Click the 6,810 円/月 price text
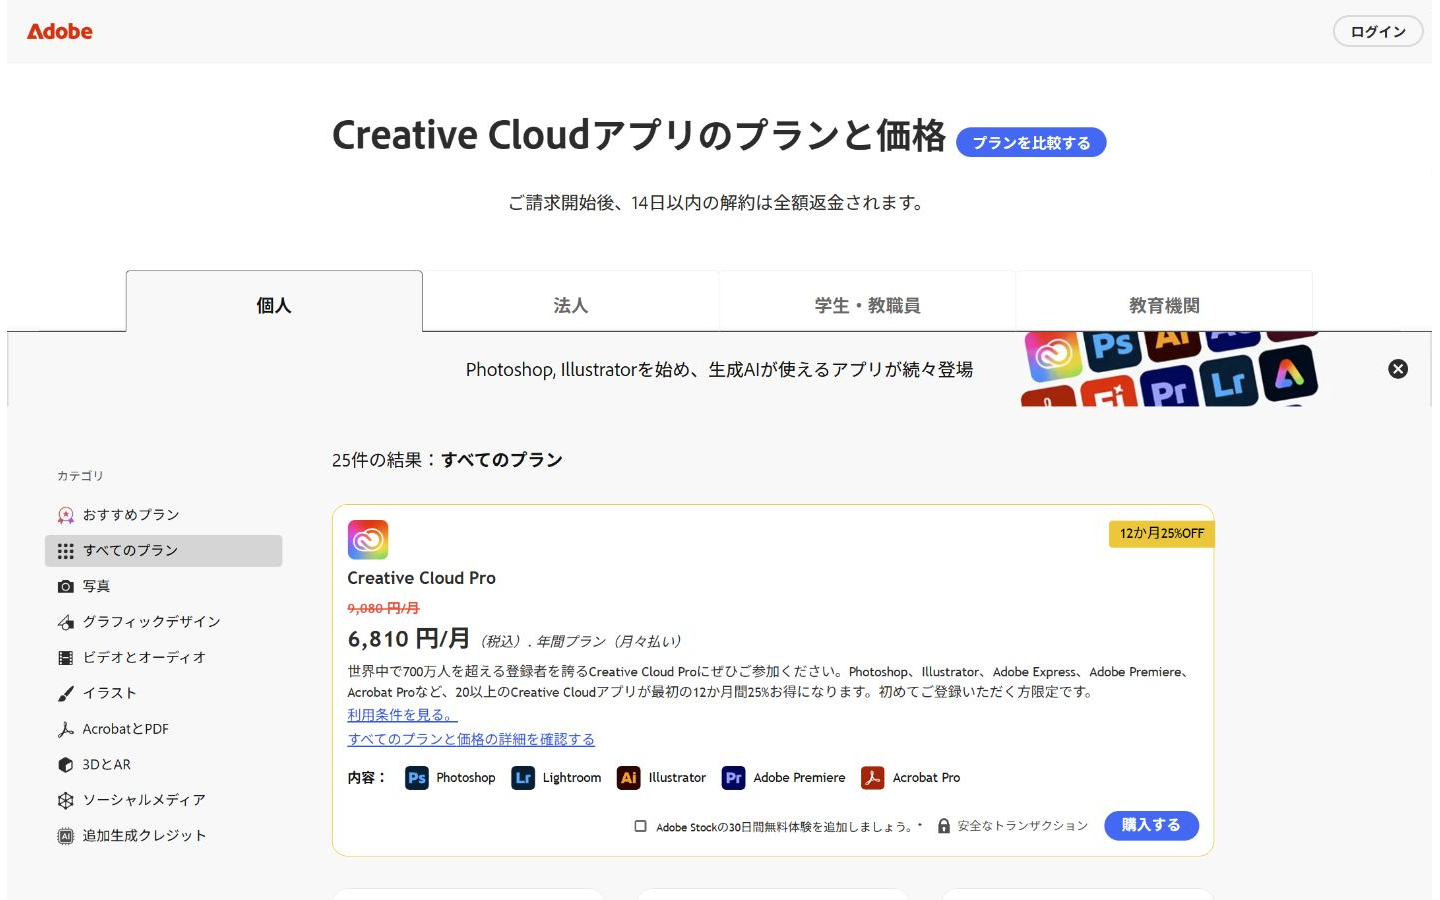This screenshot has height=900, width=1440. [409, 639]
